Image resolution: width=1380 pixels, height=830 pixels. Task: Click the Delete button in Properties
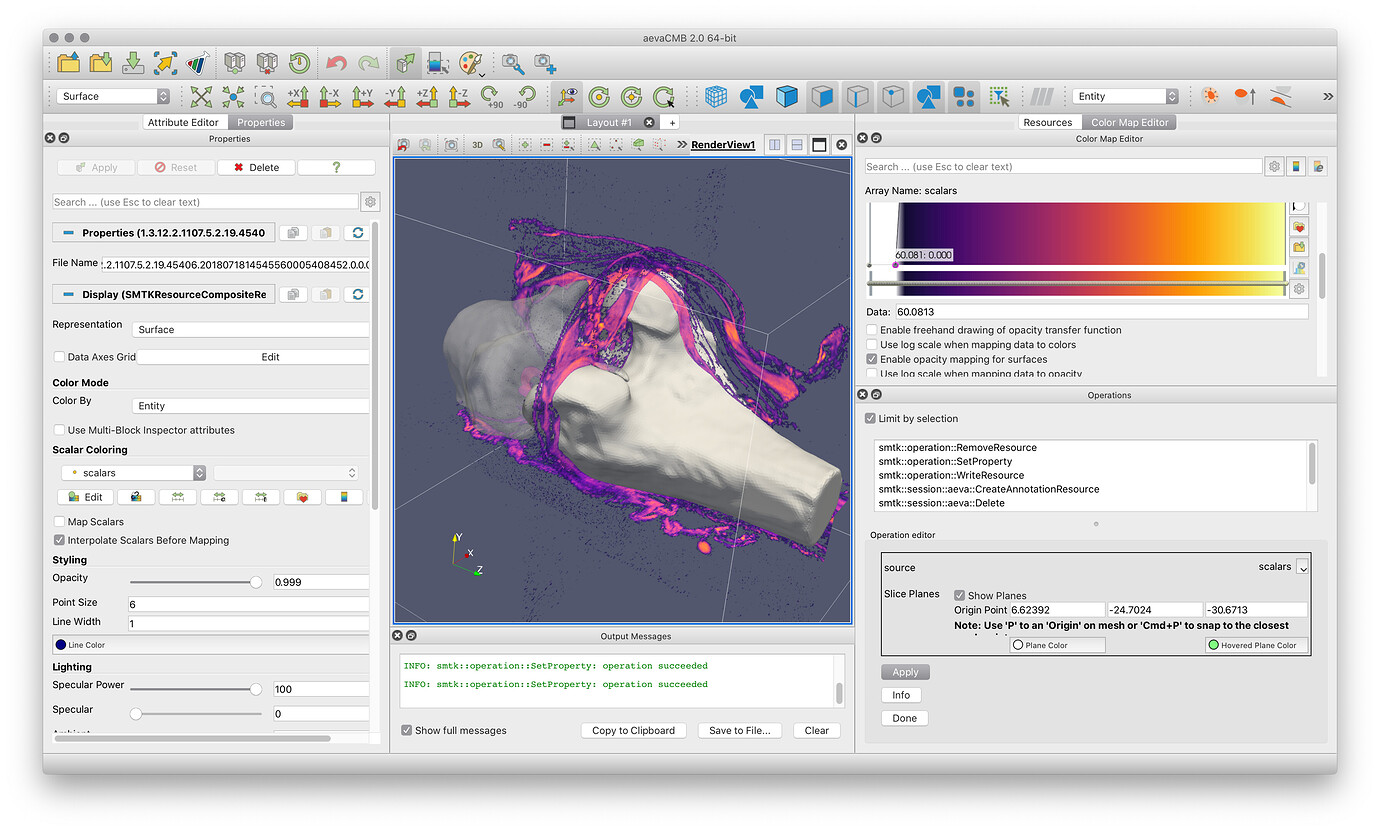[x=255, y=168]
